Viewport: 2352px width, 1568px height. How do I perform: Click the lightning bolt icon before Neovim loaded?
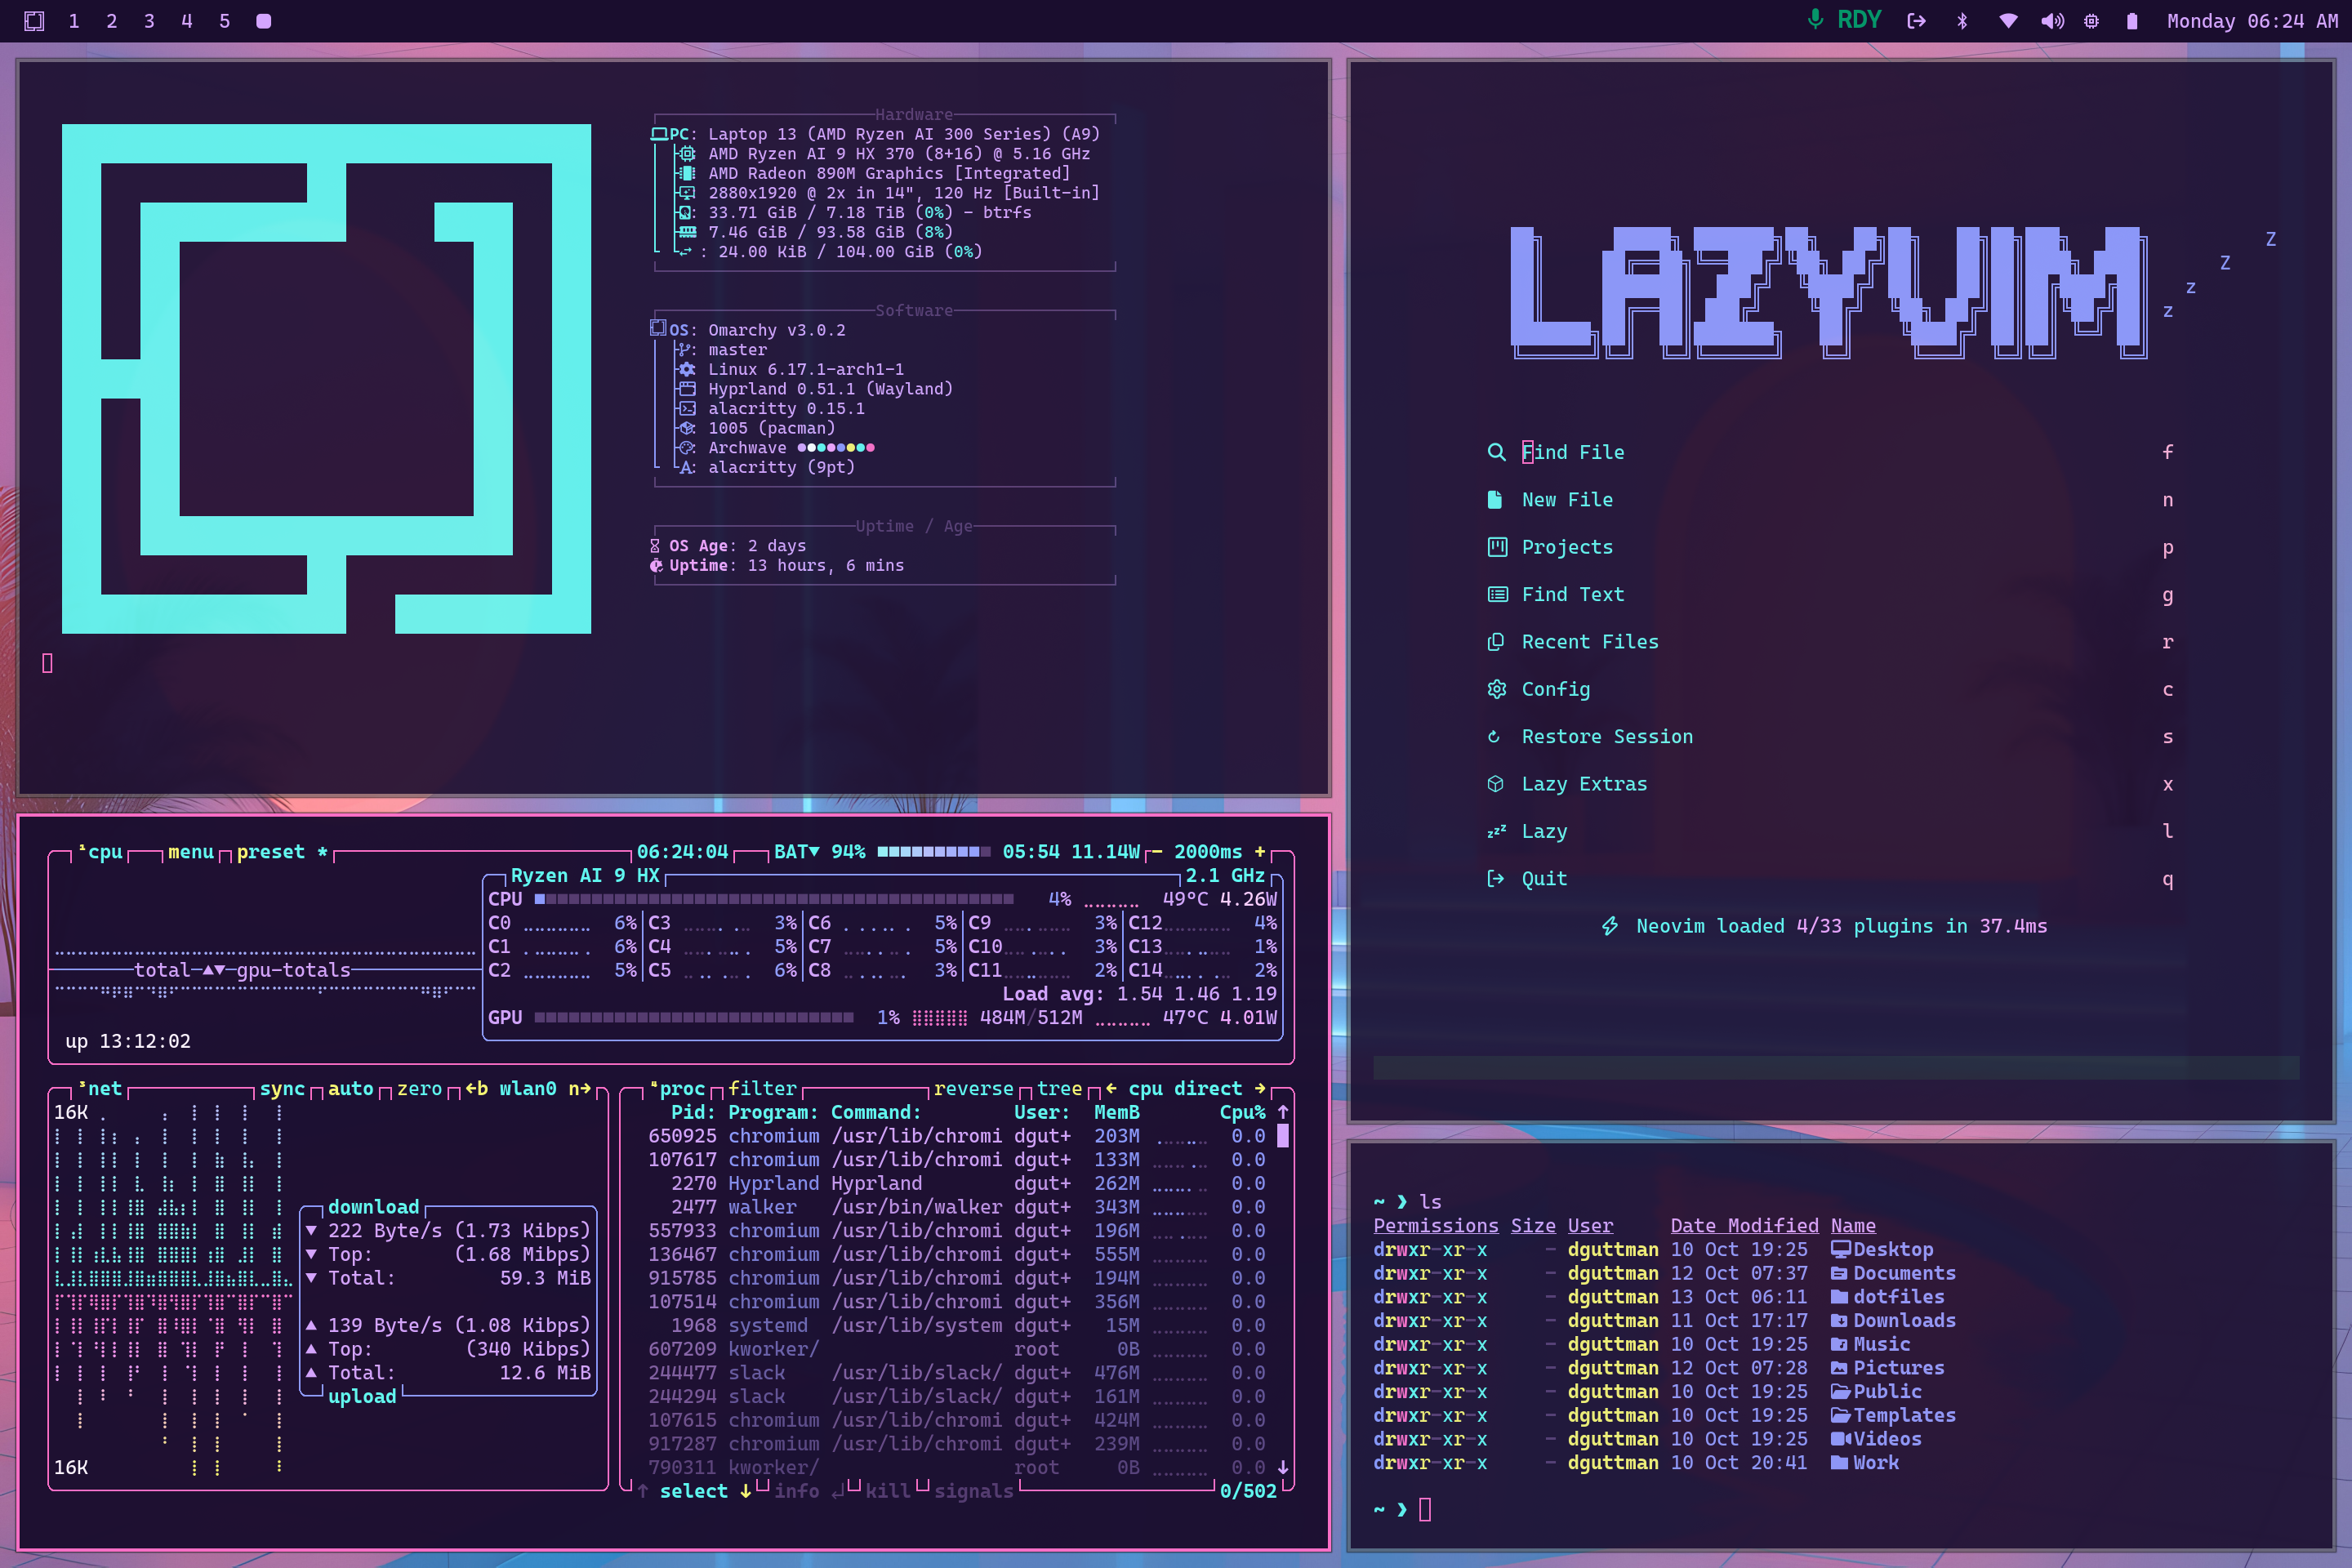click(x=1610, y=926)
